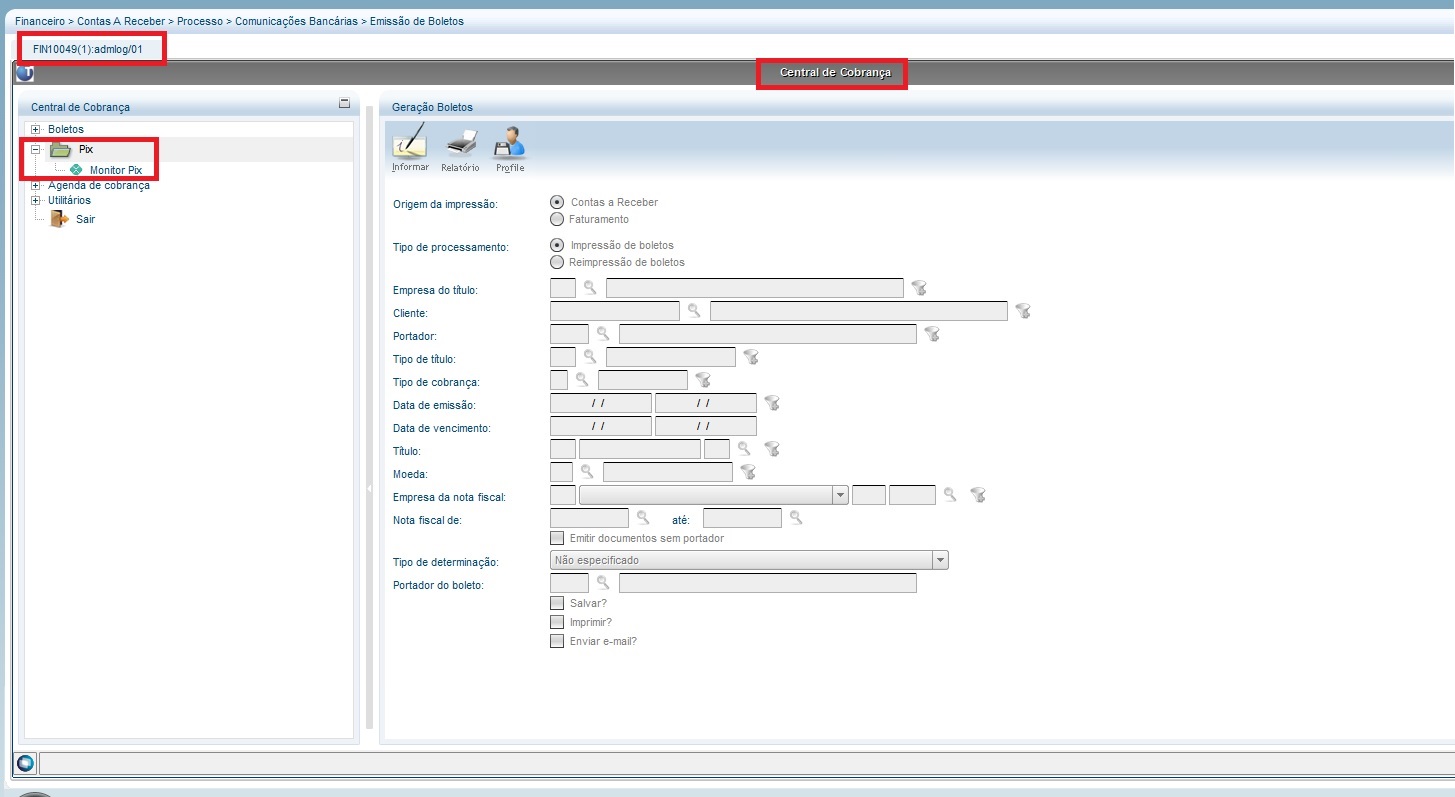Screen dimensions: 1455x797
Task: Expand the Utilitários tree node
Action: pyautogui.click(x=36, y=200)
